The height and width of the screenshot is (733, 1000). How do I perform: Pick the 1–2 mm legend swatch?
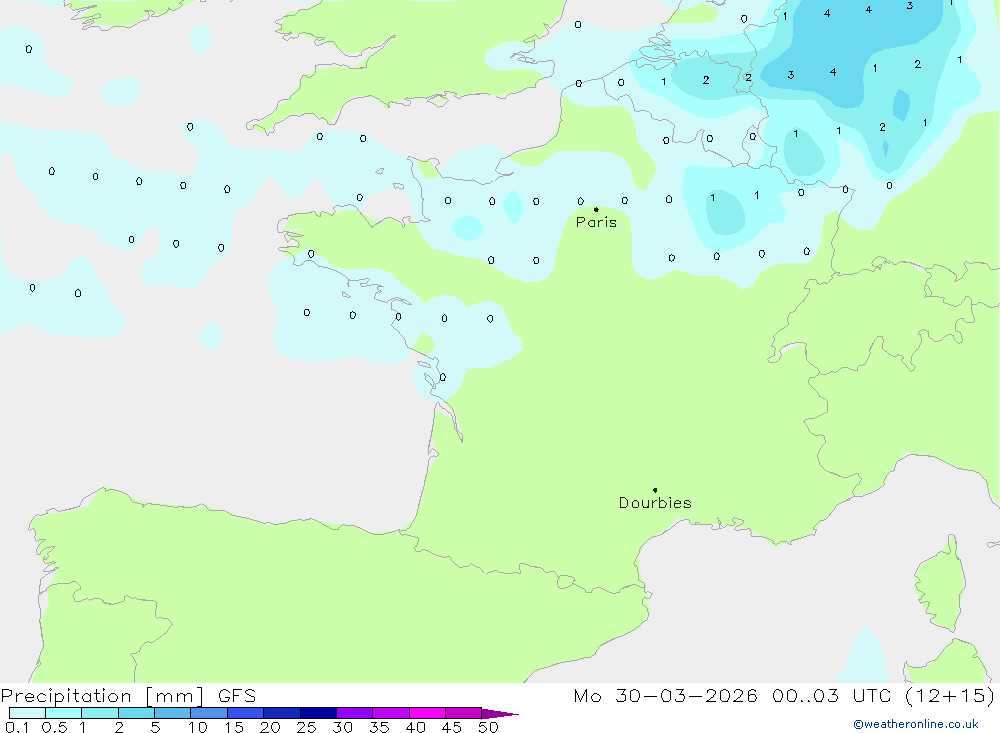click(x=100, y=713)
